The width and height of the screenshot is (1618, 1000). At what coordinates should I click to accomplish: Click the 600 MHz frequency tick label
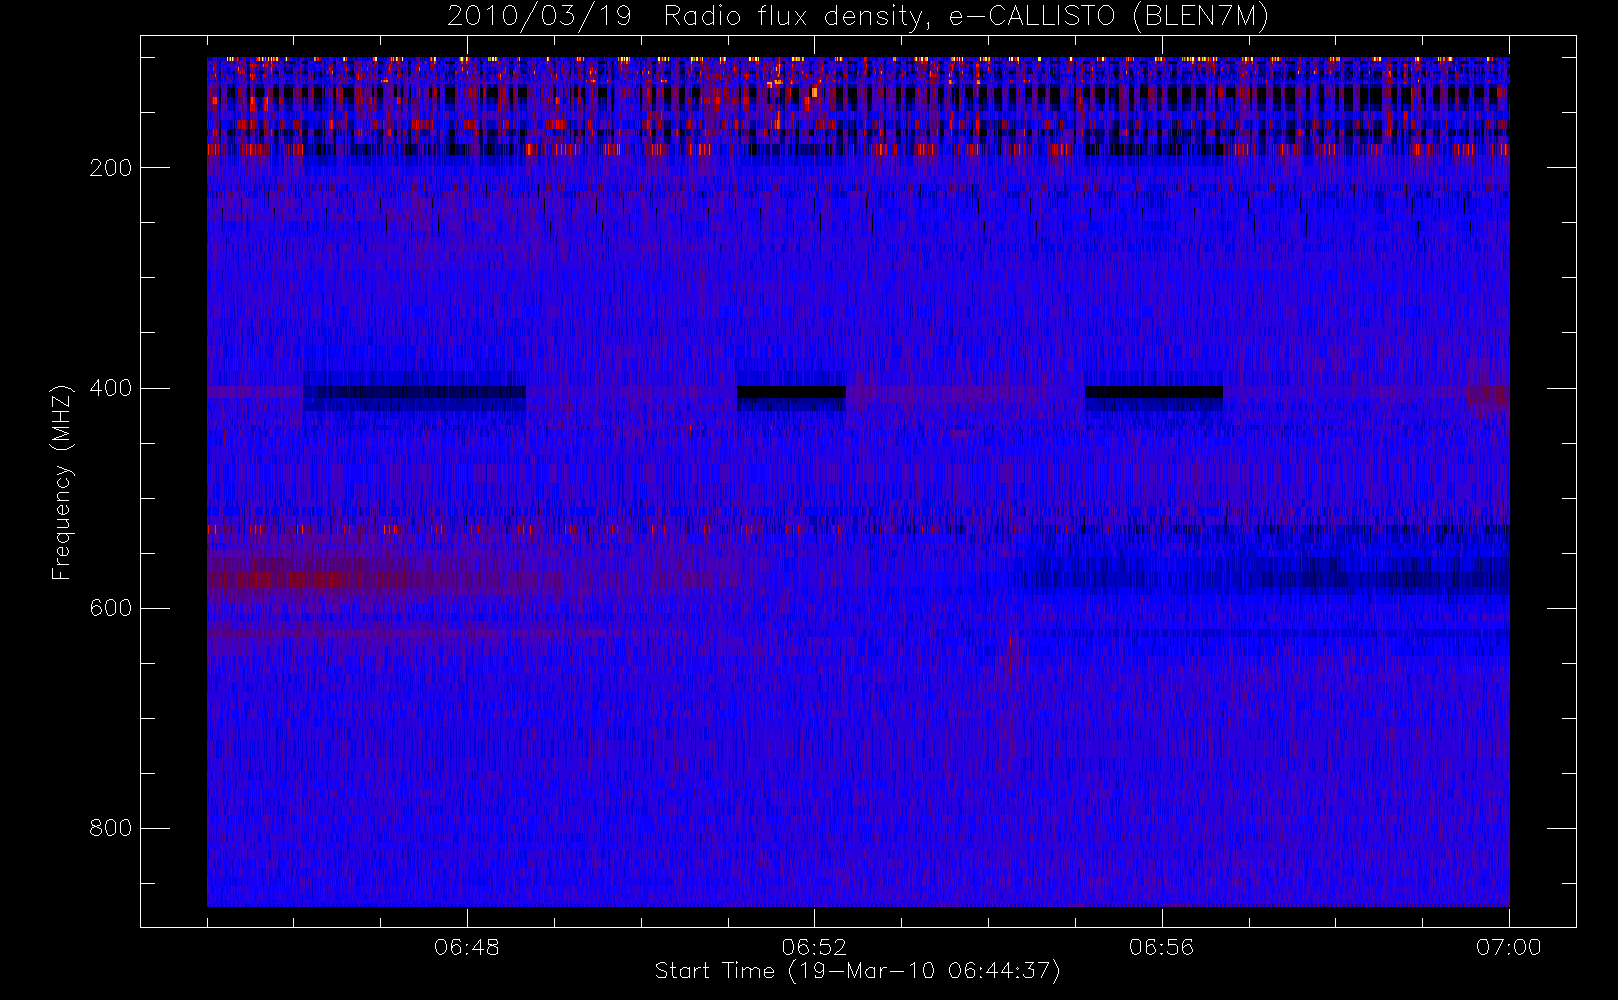coord(110,608)
